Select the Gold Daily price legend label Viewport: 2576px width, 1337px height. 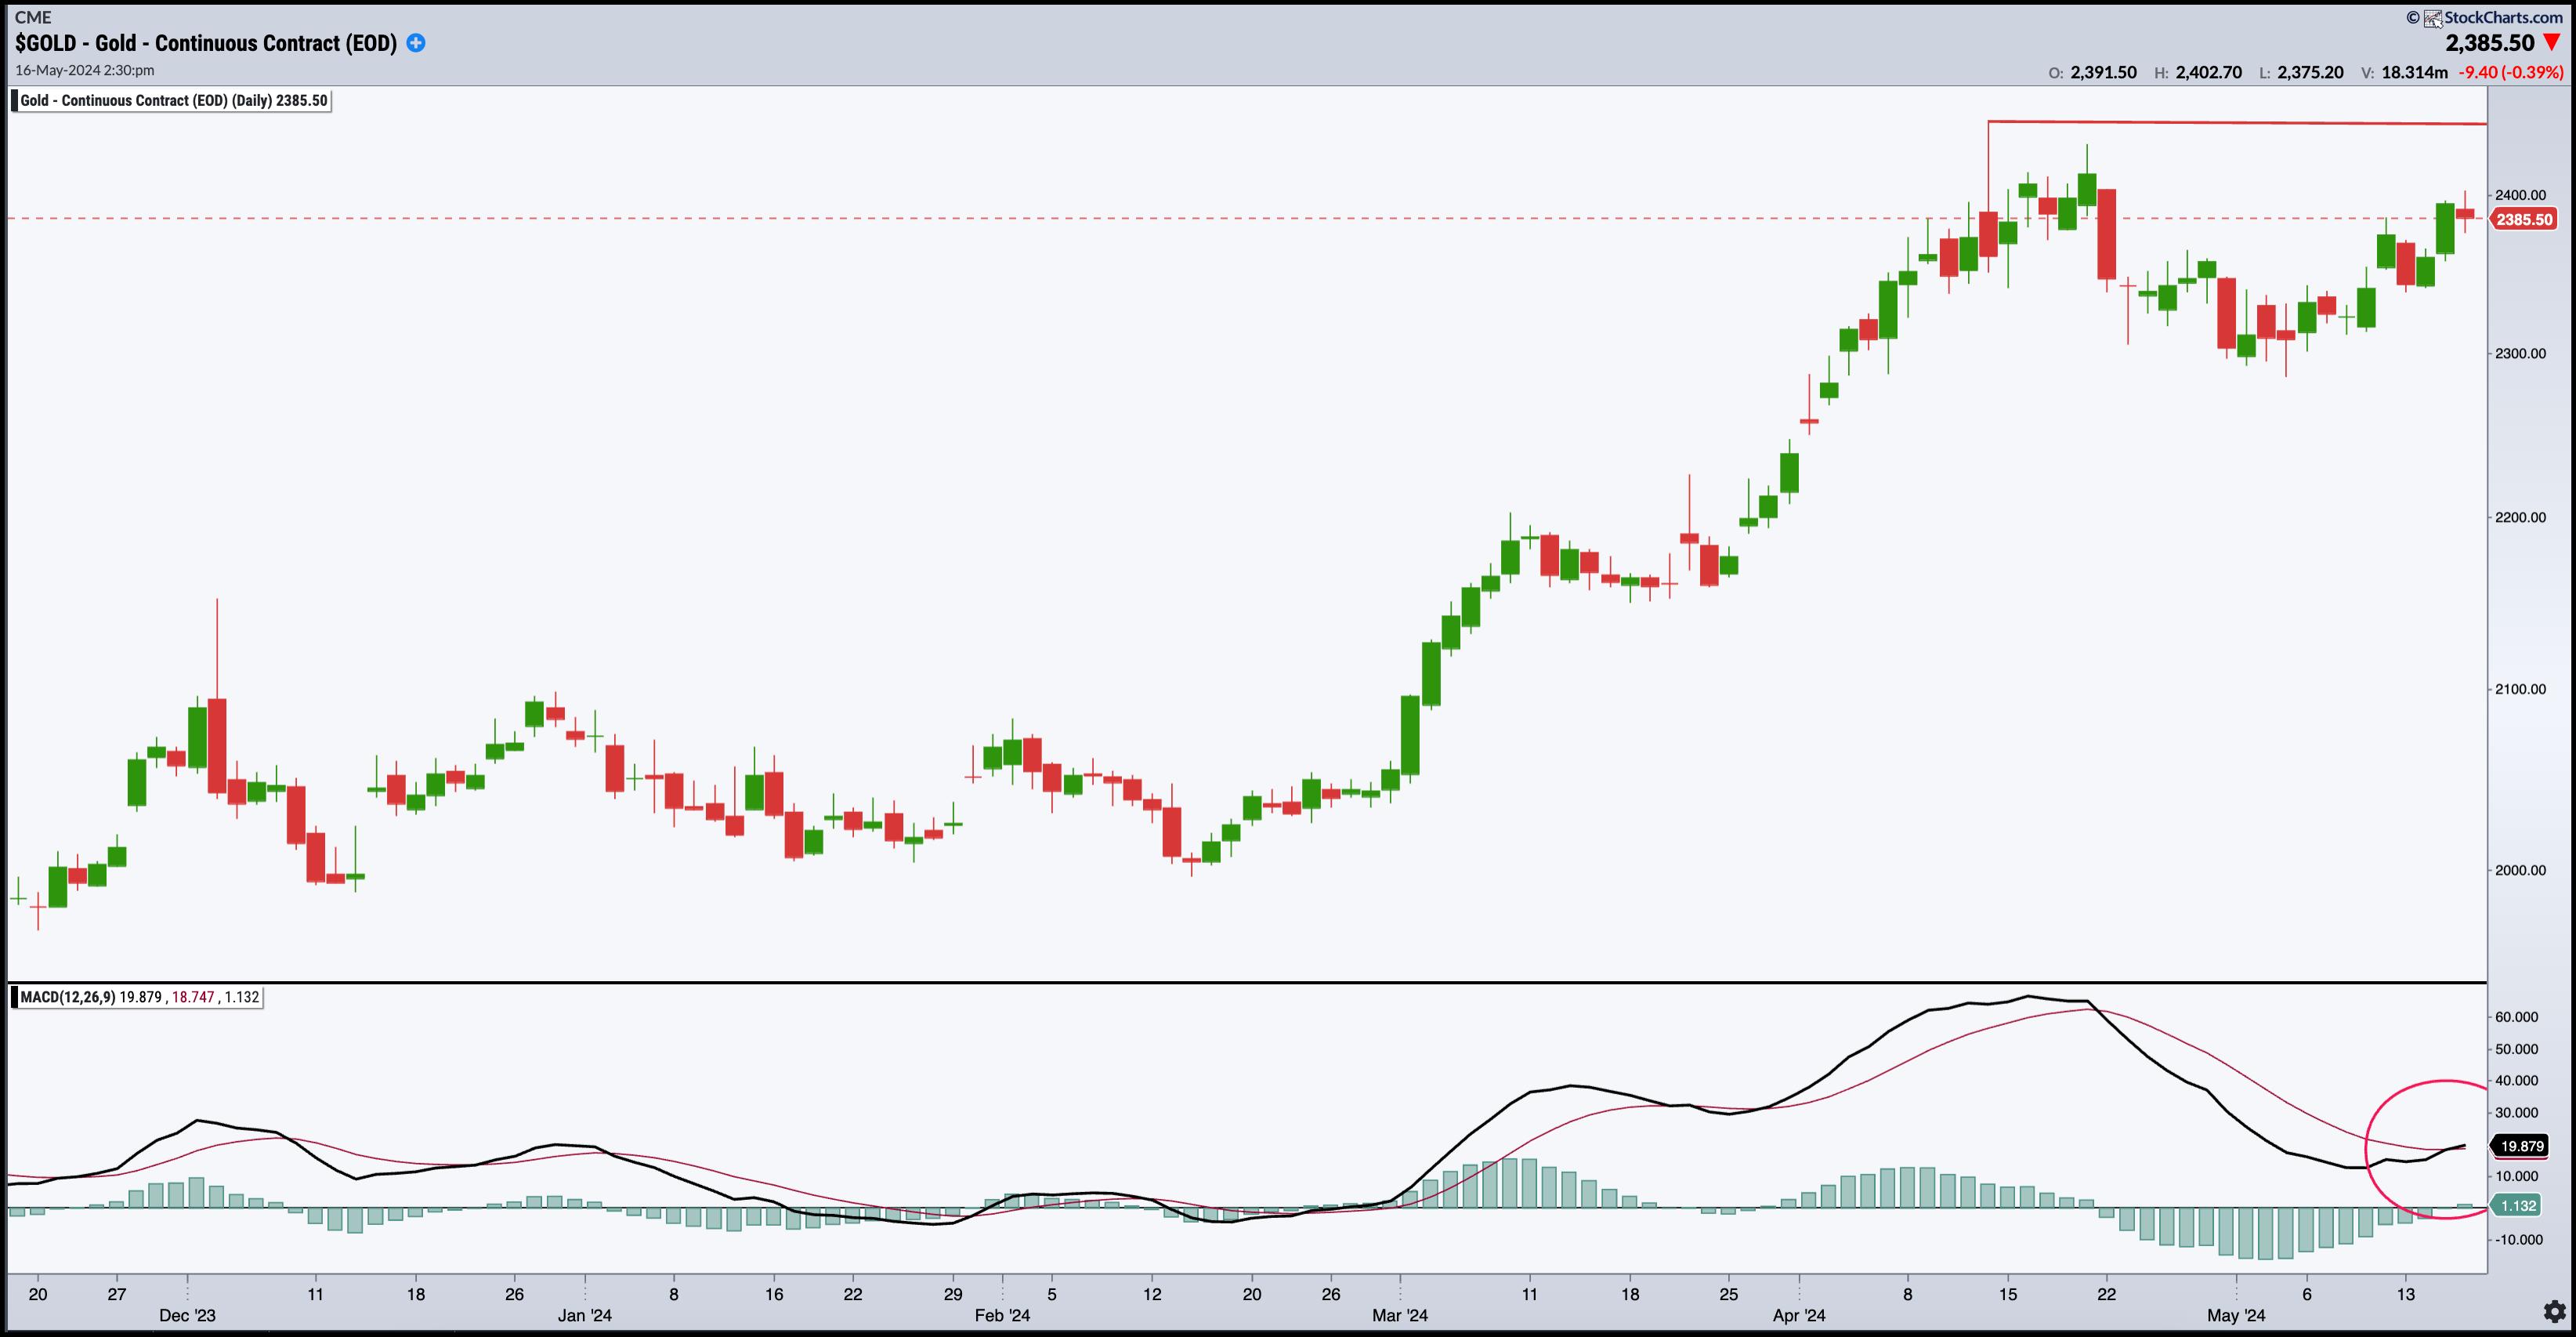pos(175,101)
